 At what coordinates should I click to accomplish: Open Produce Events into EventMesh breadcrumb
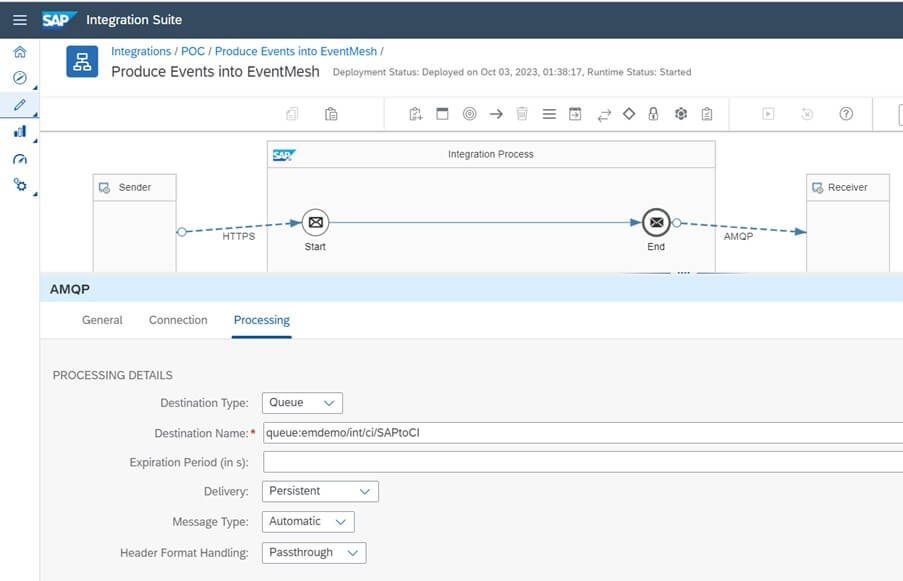(295, 51)
